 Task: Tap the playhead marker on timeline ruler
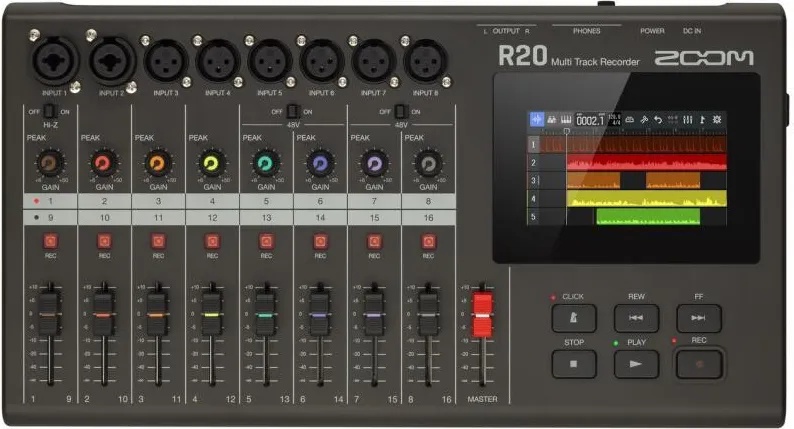(x=566, y=131)
